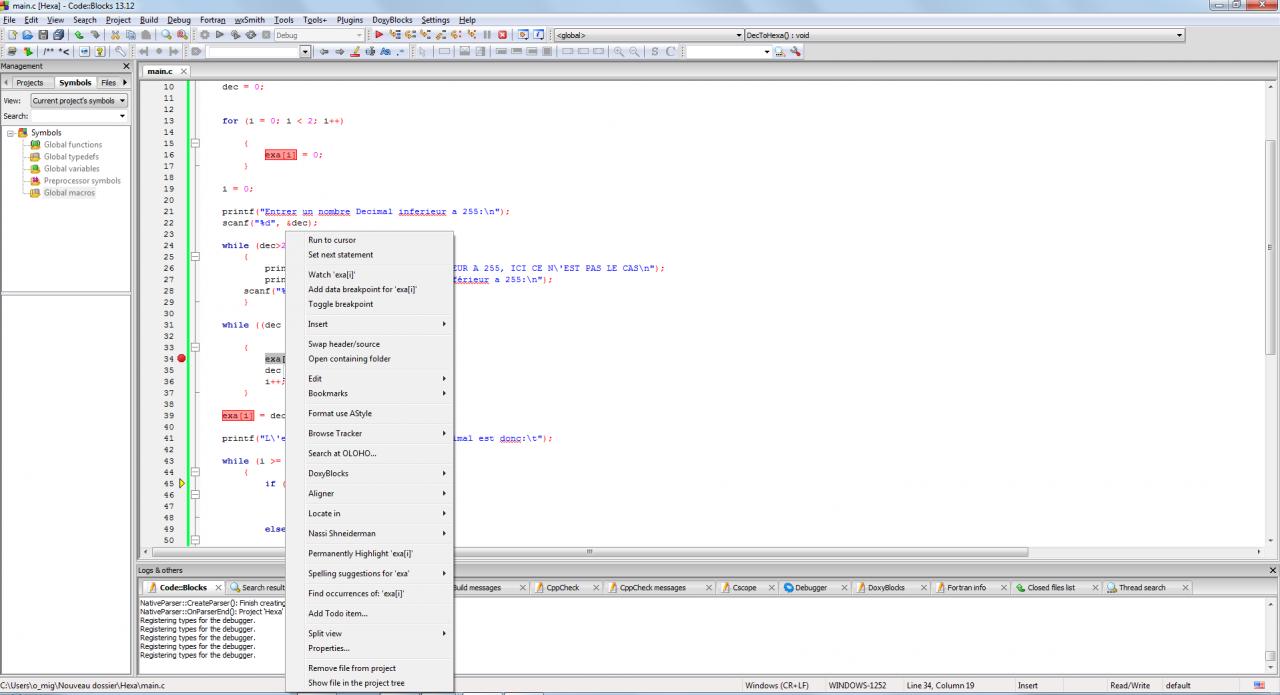Click the Run play icon

coord(220,35)
